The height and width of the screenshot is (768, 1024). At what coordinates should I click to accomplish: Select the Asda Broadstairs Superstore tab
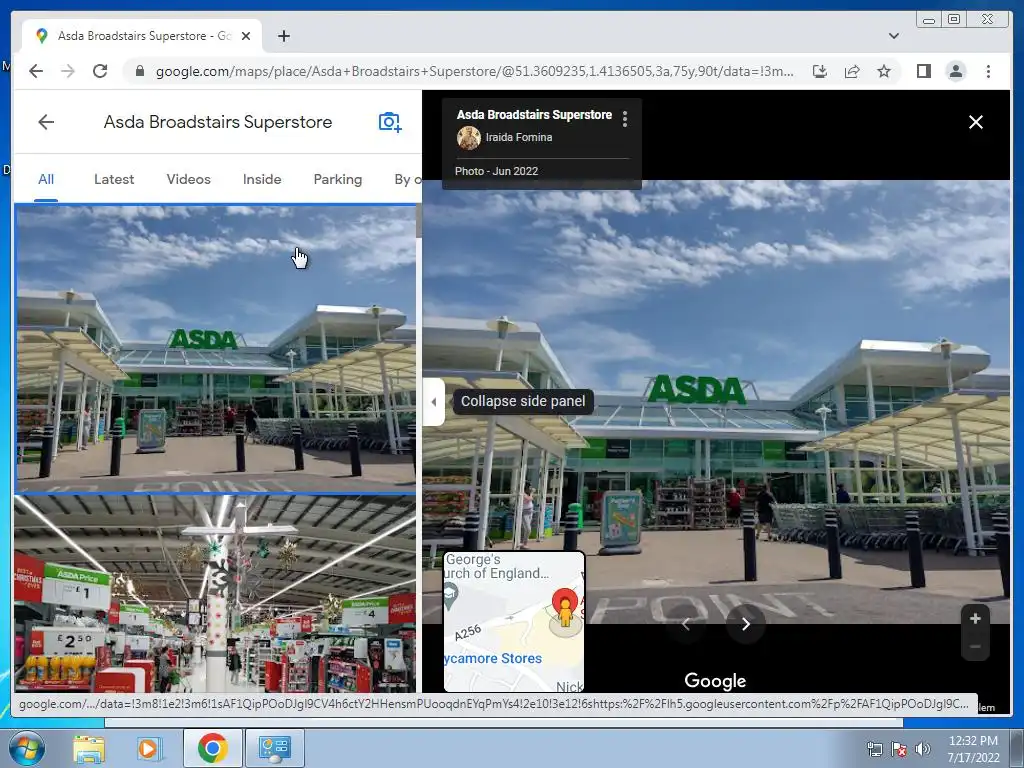click(x=142, y=36)
